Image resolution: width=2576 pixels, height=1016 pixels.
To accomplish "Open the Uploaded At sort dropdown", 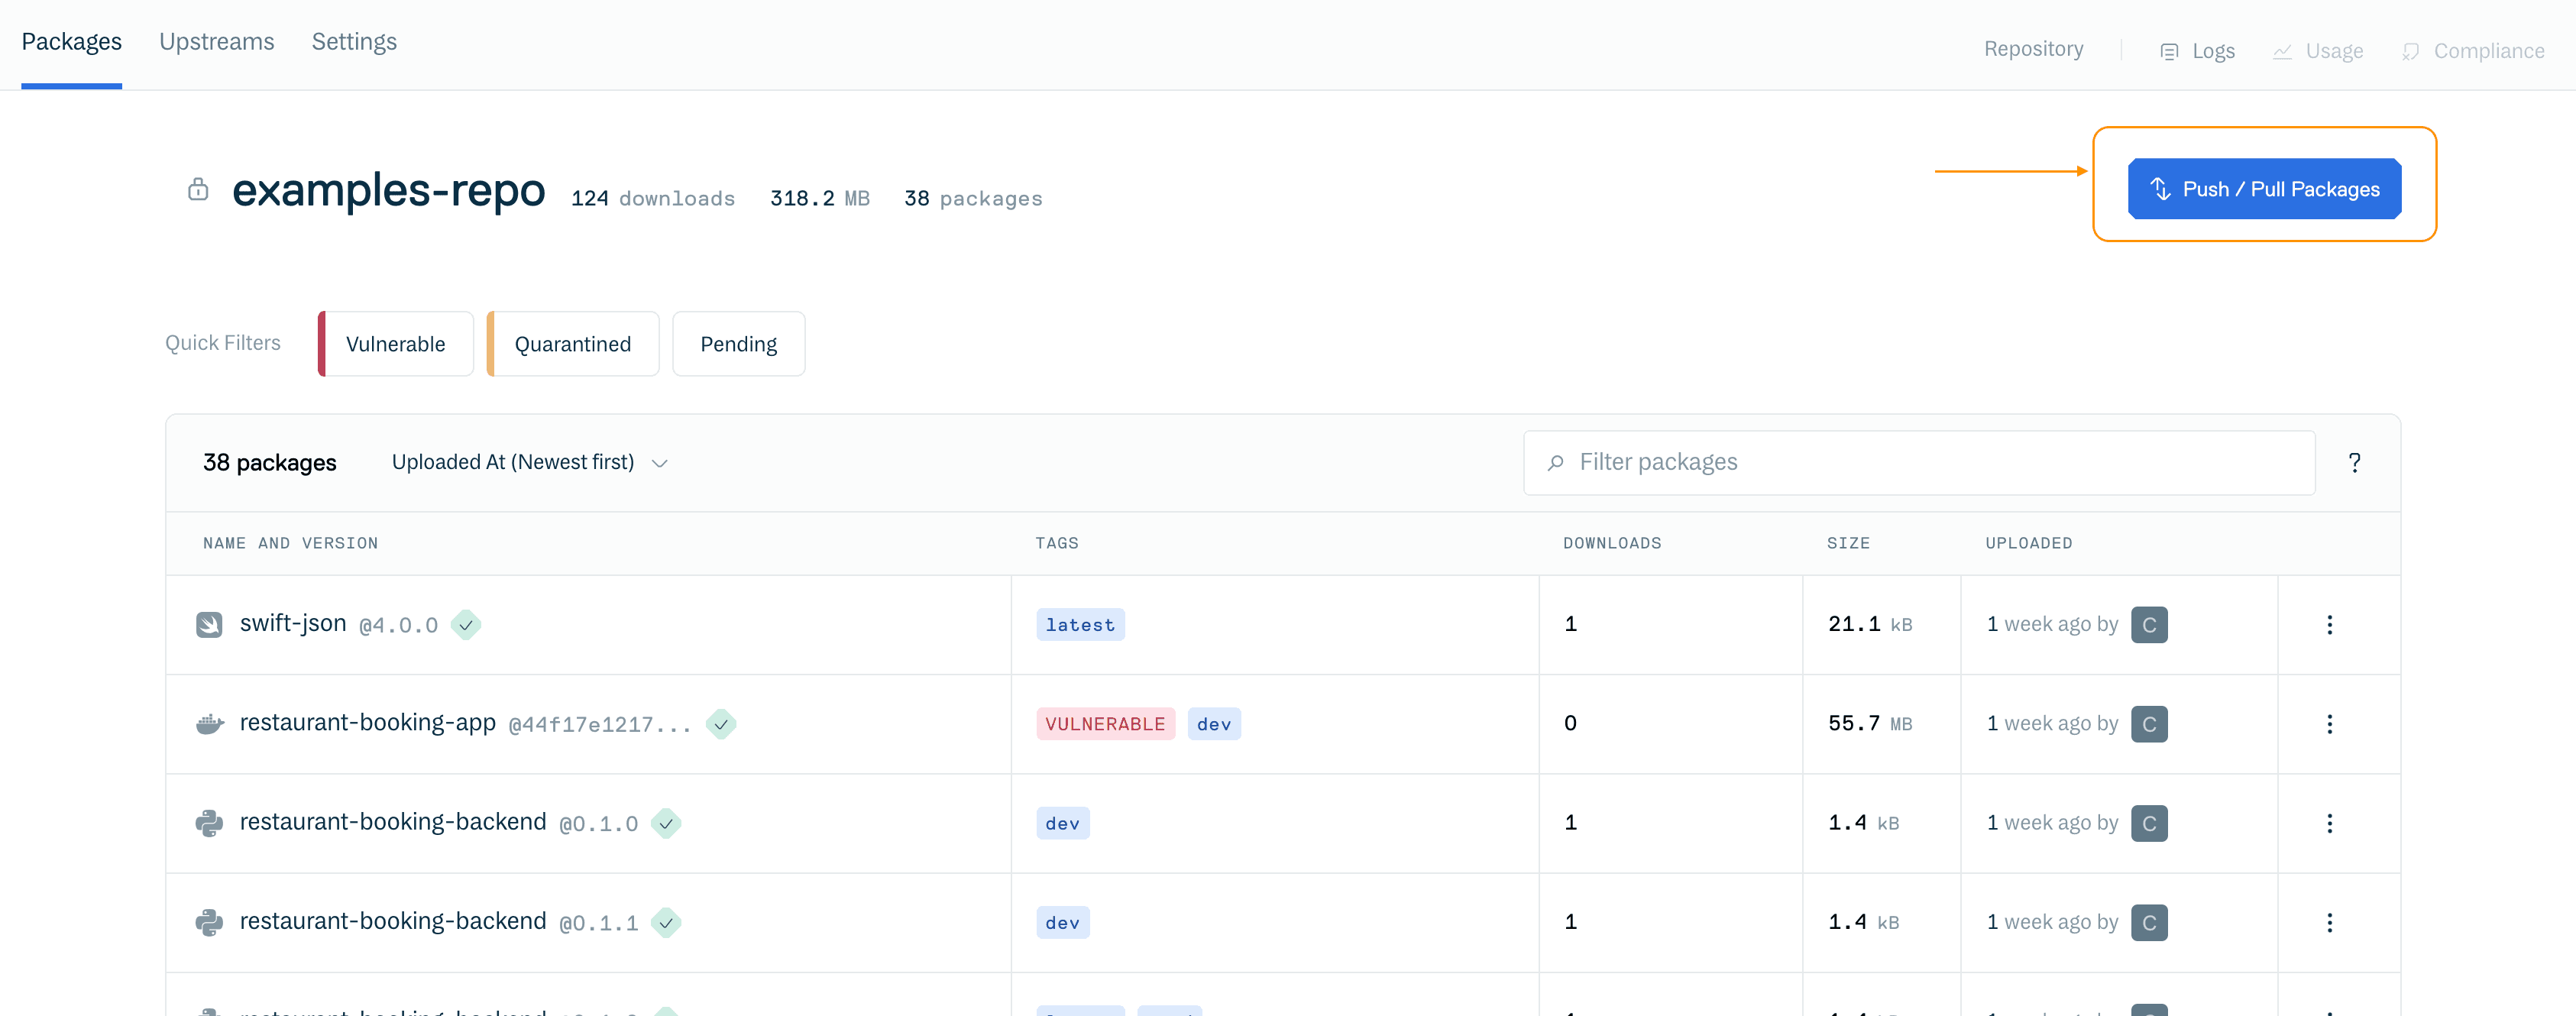I will [x=527, y=462].
